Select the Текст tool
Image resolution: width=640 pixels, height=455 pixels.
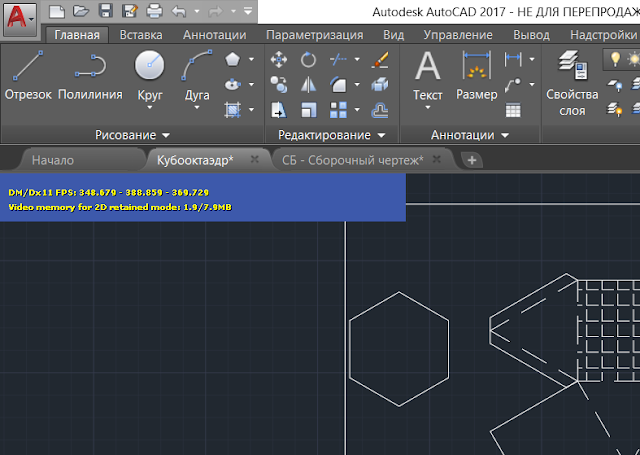[x=428, y=75]
